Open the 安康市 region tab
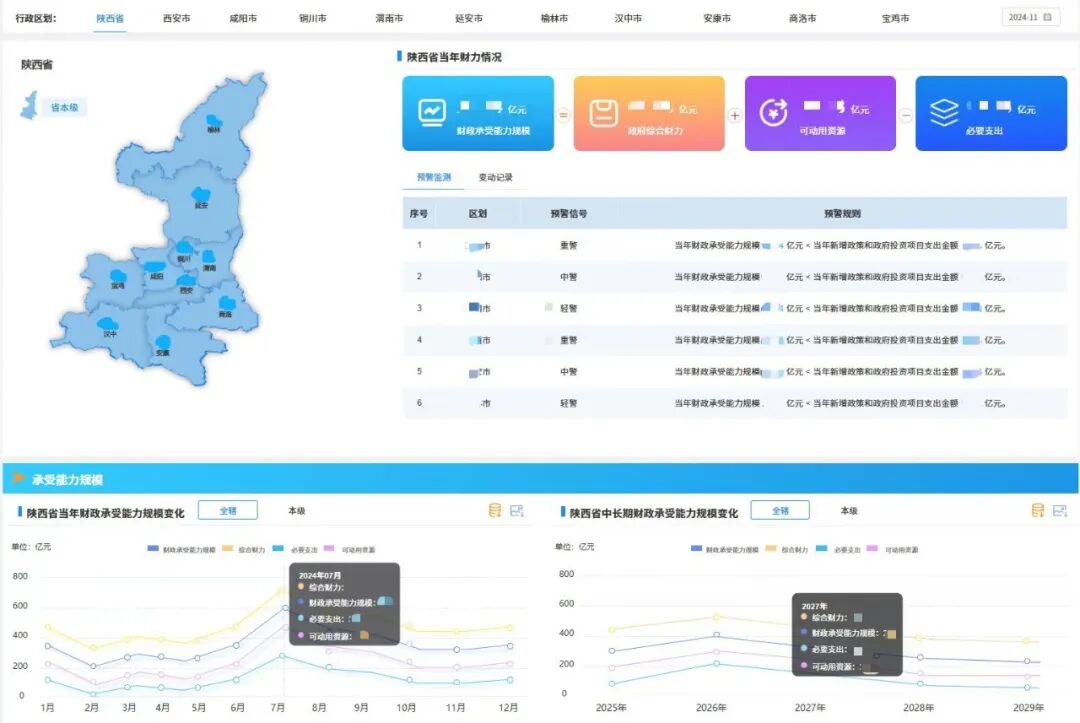This screenshot has width=1080, height=723. tap(717, 19)
